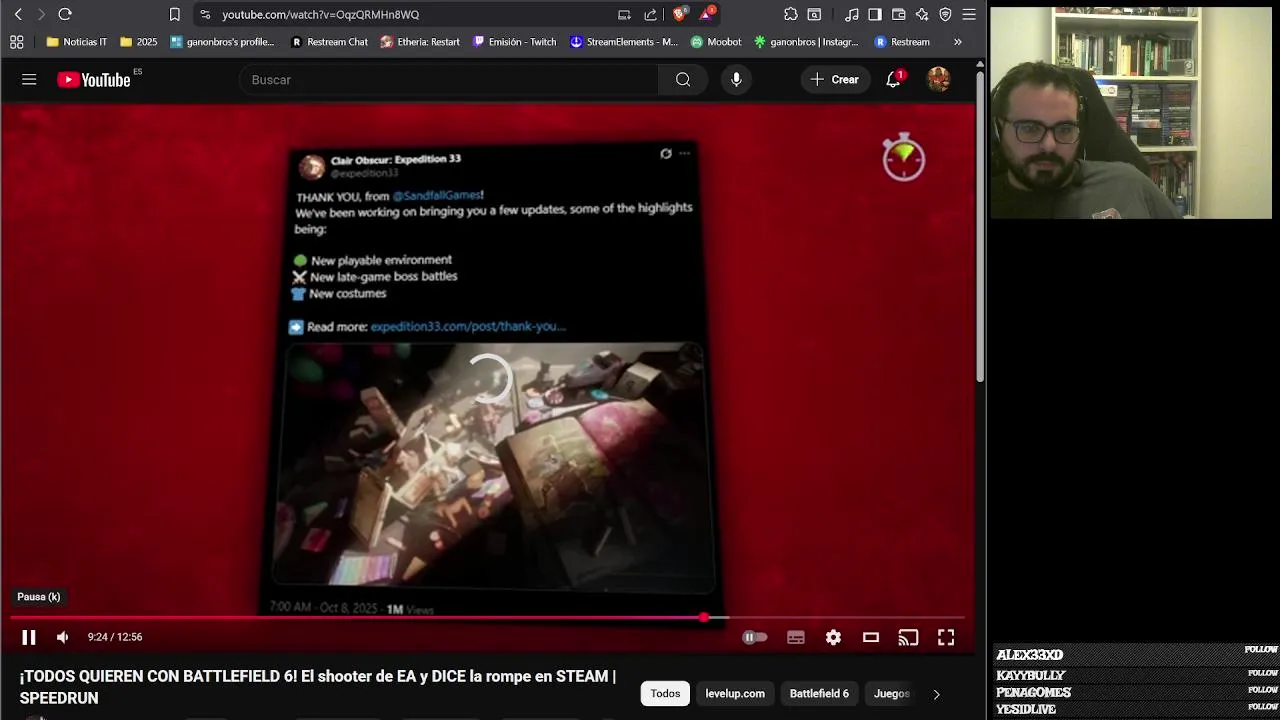1280x720 pixels.
Task: Open the player settings gear
Action: (833, 637)
